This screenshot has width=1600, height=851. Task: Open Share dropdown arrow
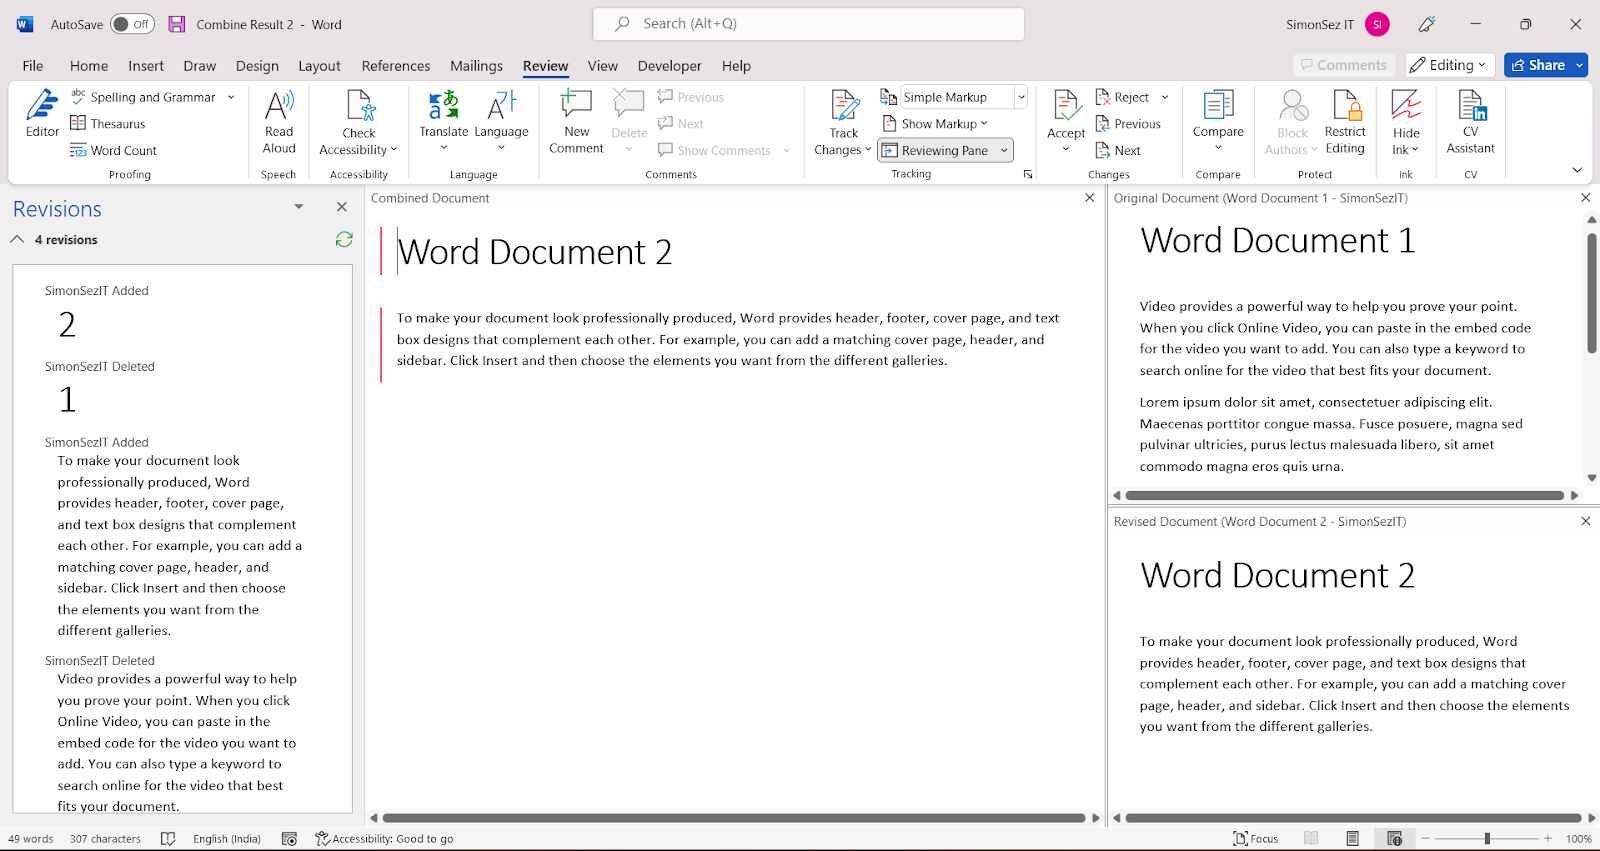(x=1580, y=65)
